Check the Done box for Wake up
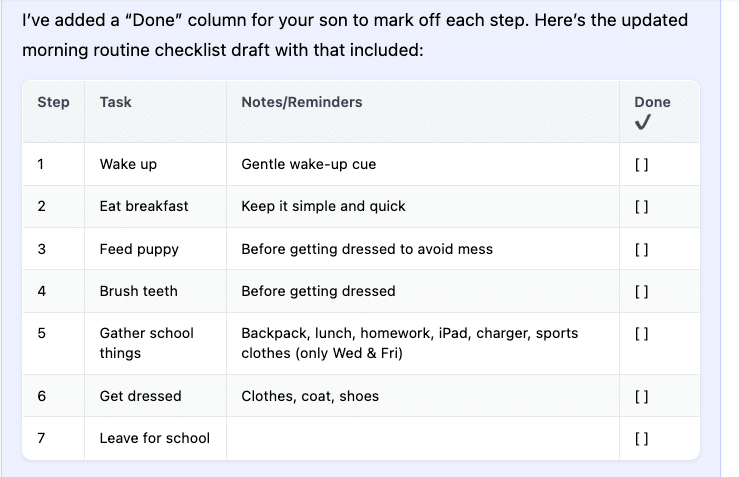Screen dimensions: 739x477 click(642, 164)
